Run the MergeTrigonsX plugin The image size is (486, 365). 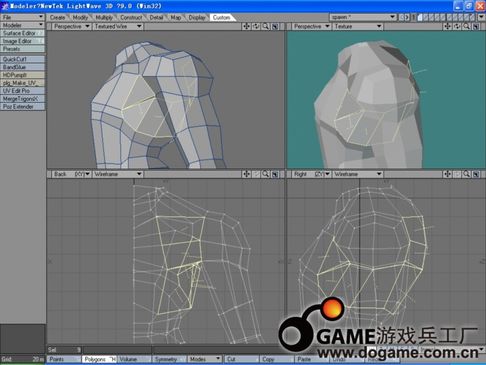(22, 99)
